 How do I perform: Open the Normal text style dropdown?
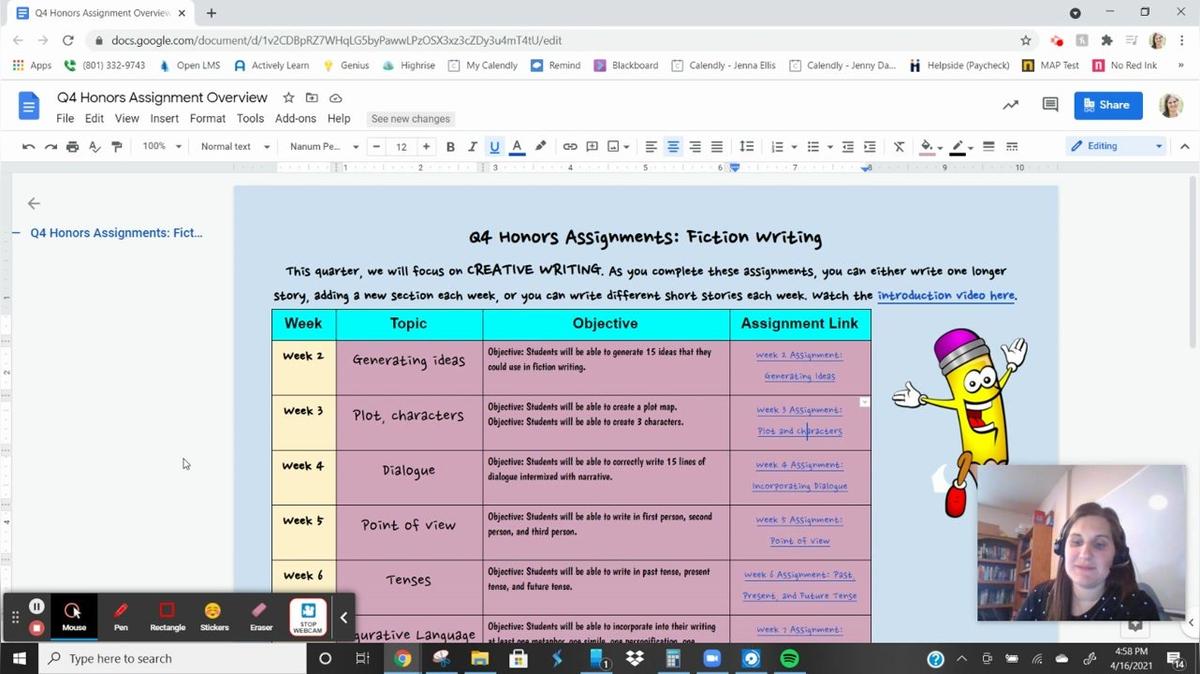point(235,146)
